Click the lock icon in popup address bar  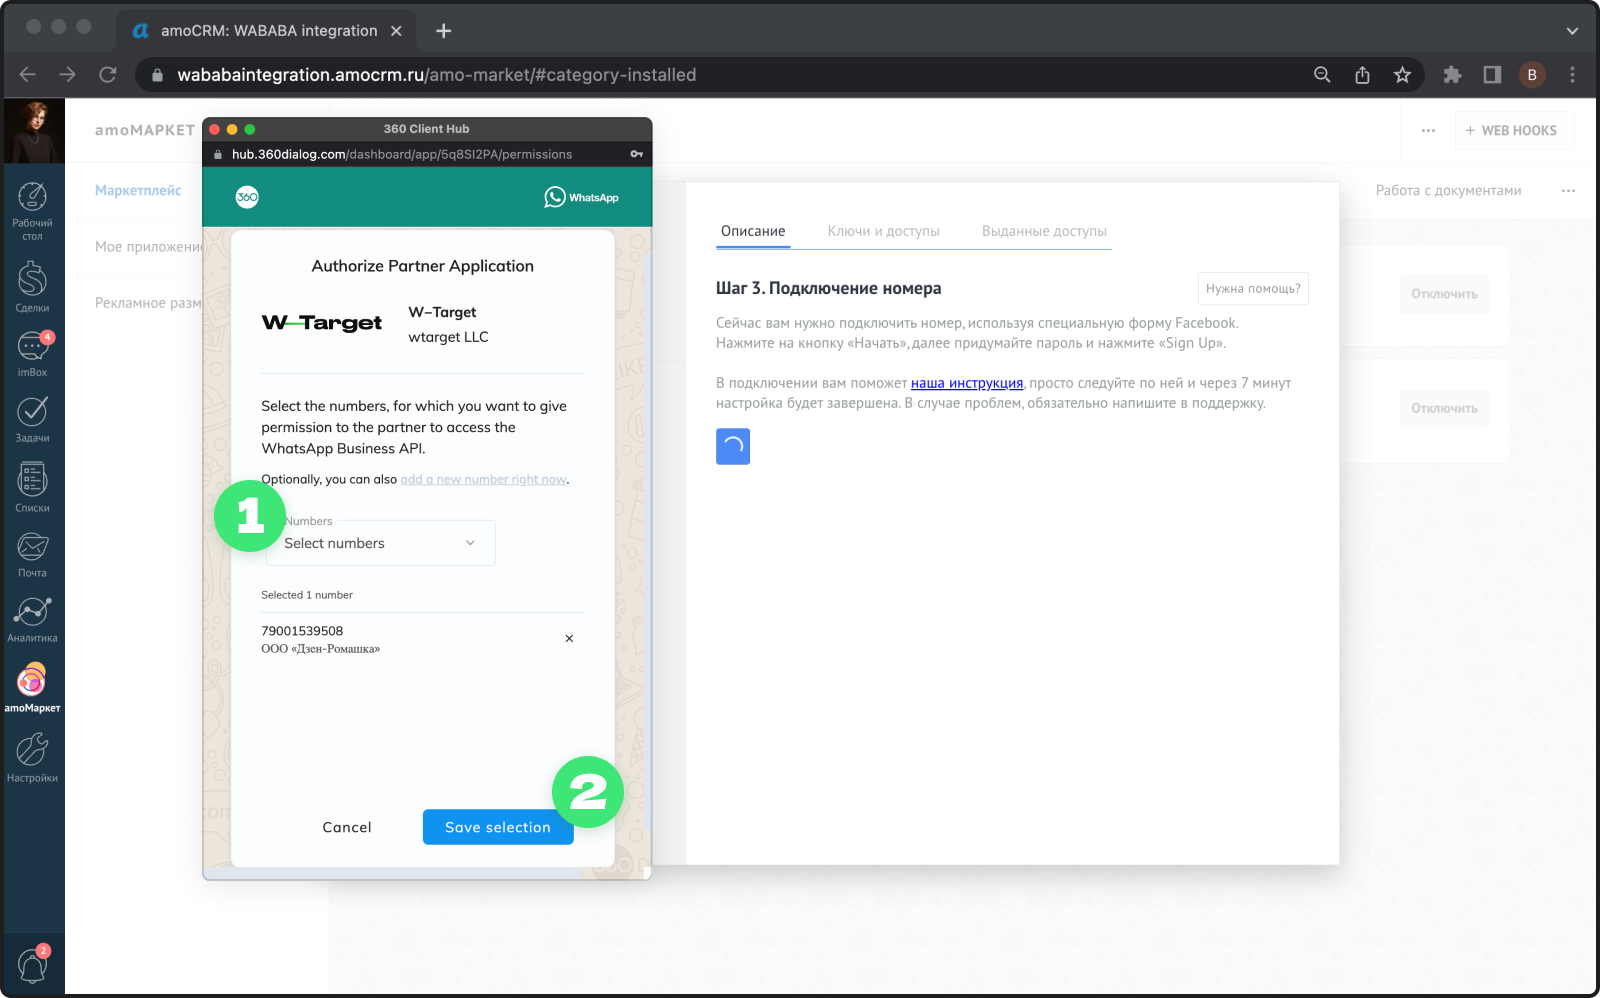click(x=217, y=154)
